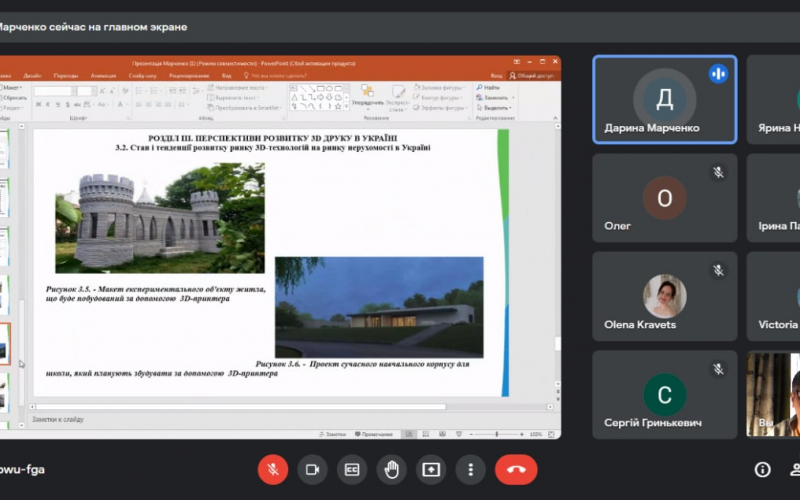Toggle bold Ж formatting
Viewport: 800px width, 500px height.
(38, 105)
